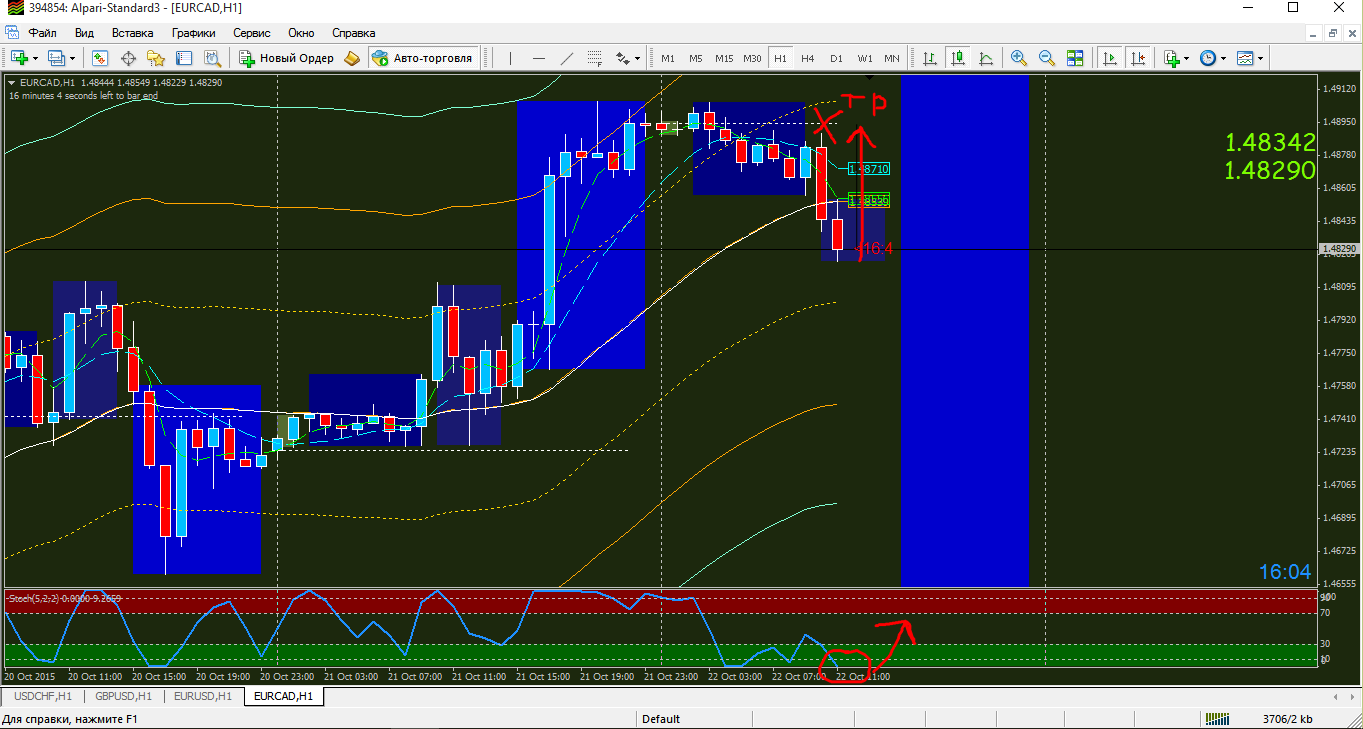Open the chart Templates icon
This screenshot has height=729, width=1363.
click(1245, 58)
